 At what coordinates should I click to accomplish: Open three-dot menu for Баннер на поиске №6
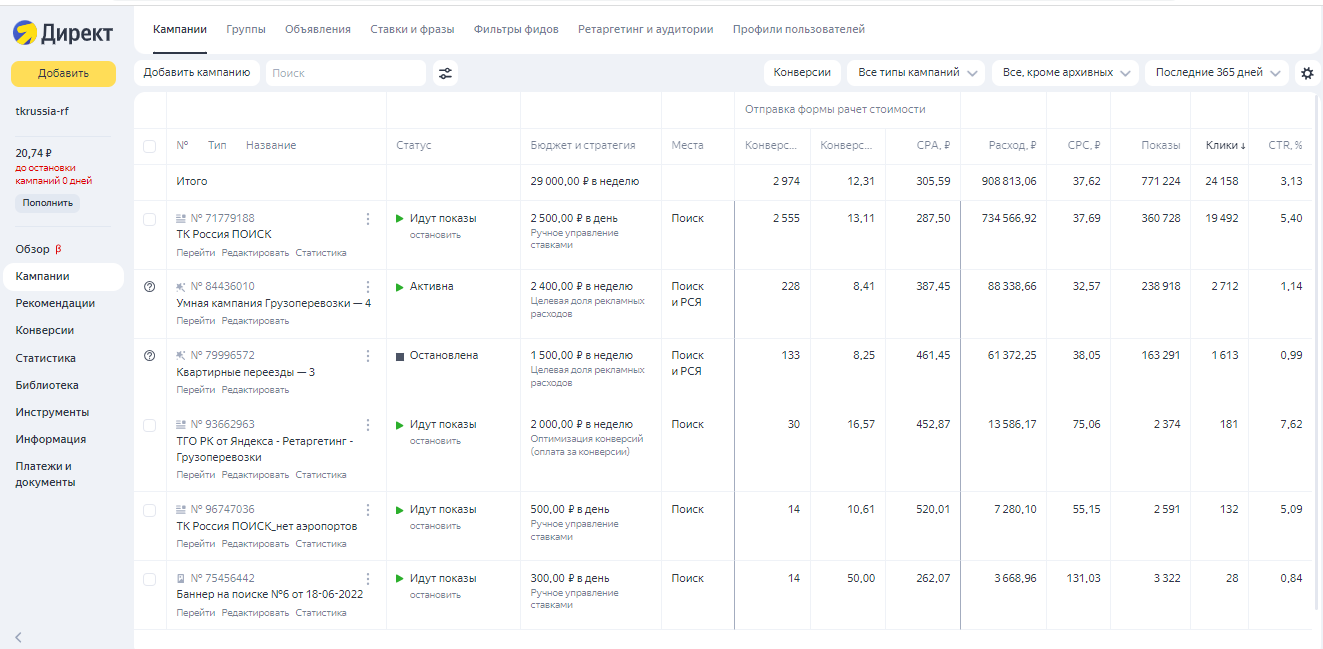tap(368, 579)
